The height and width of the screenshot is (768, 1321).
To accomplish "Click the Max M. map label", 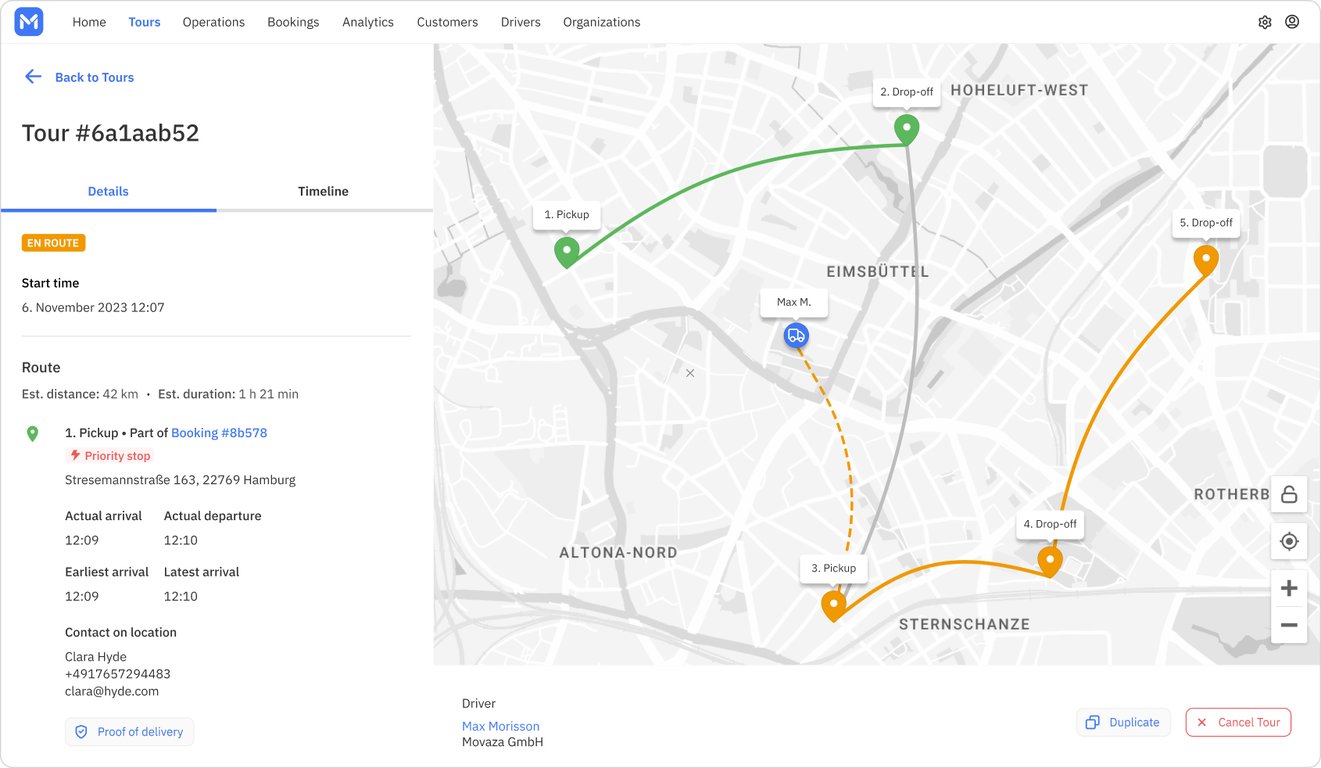I will [x=794, y=302].
